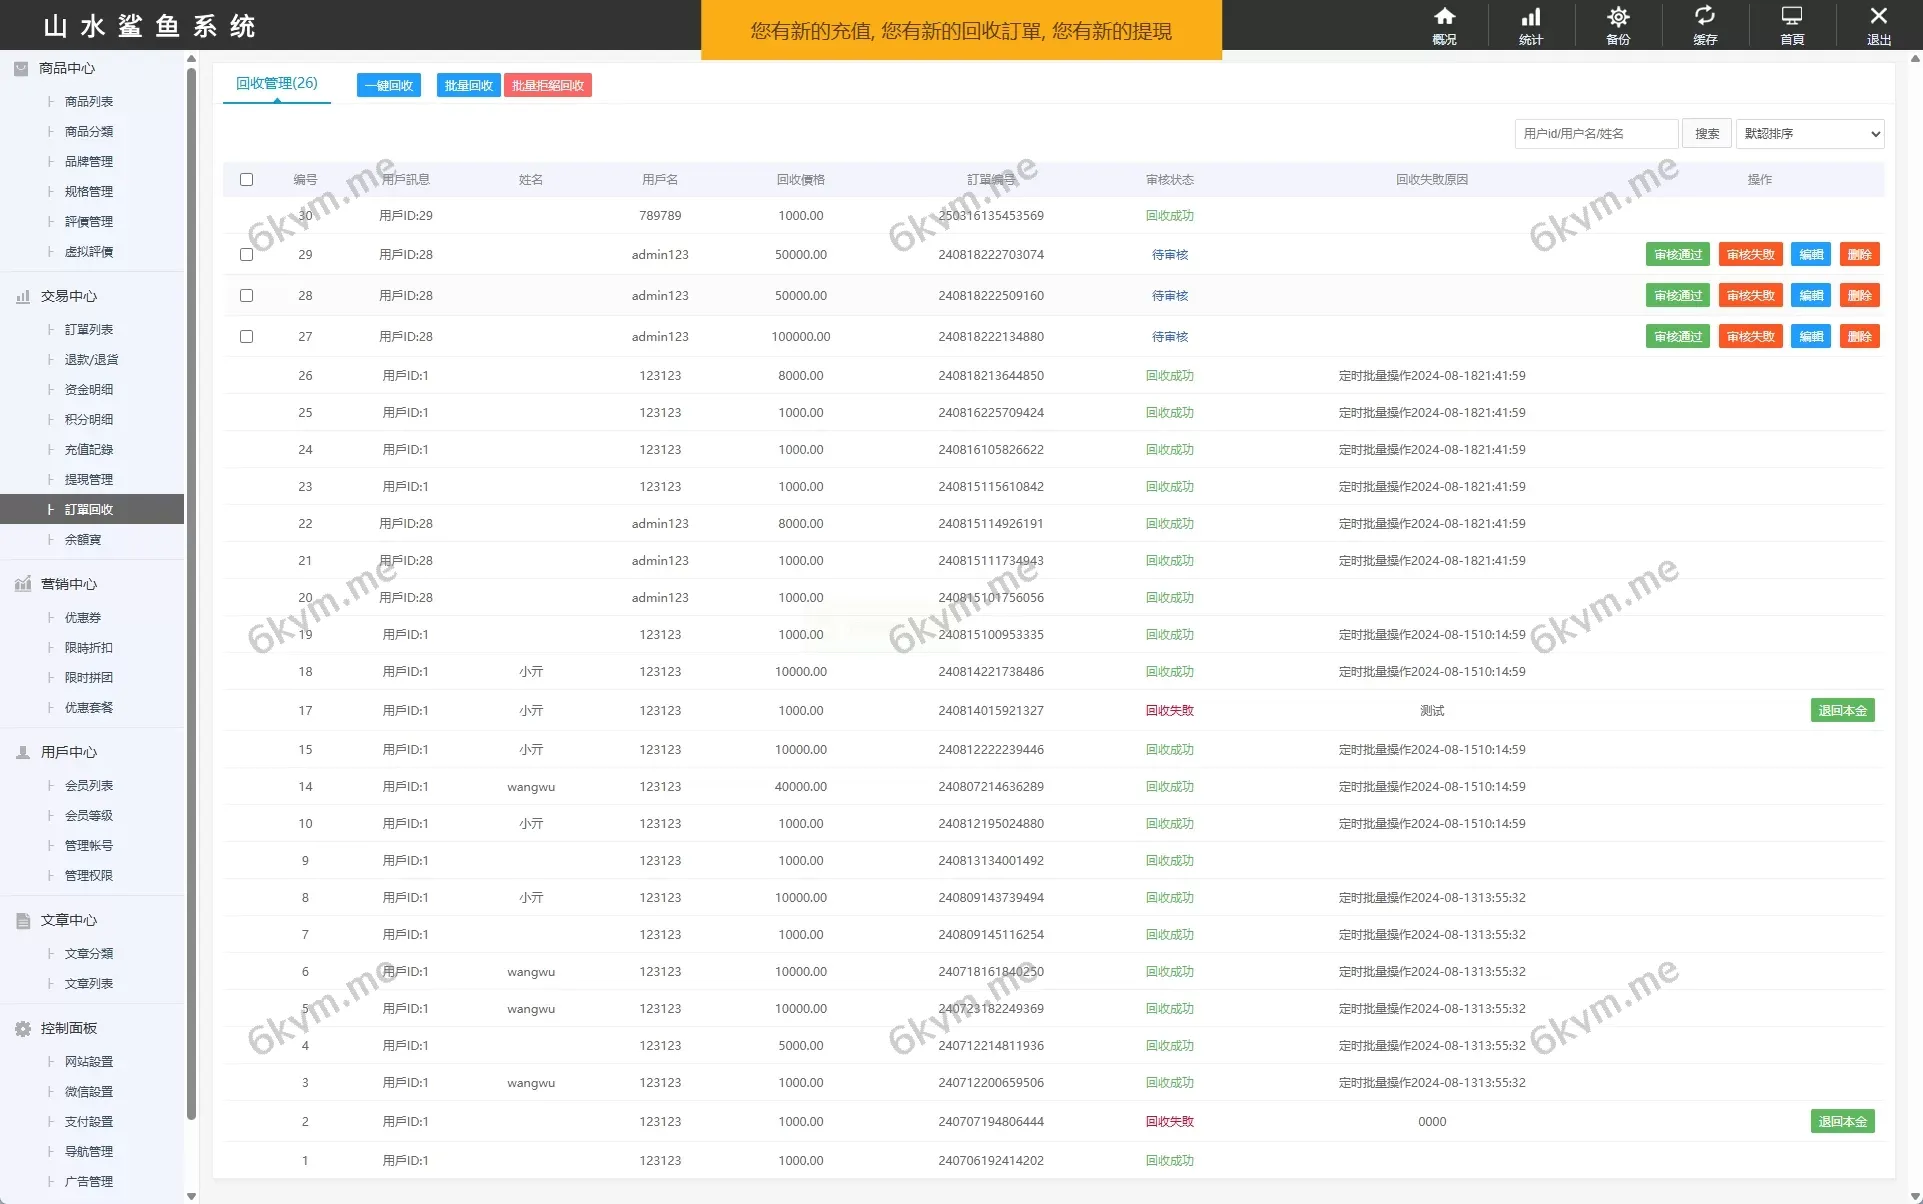Select the 回收管理(26) tab

click(276, 84)
